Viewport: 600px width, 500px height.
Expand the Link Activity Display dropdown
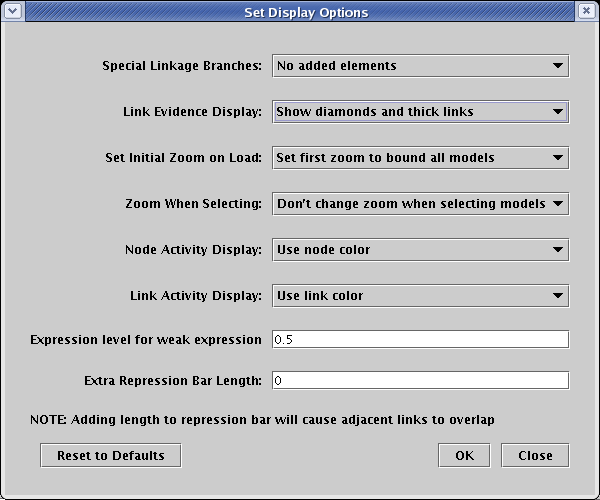420,296
